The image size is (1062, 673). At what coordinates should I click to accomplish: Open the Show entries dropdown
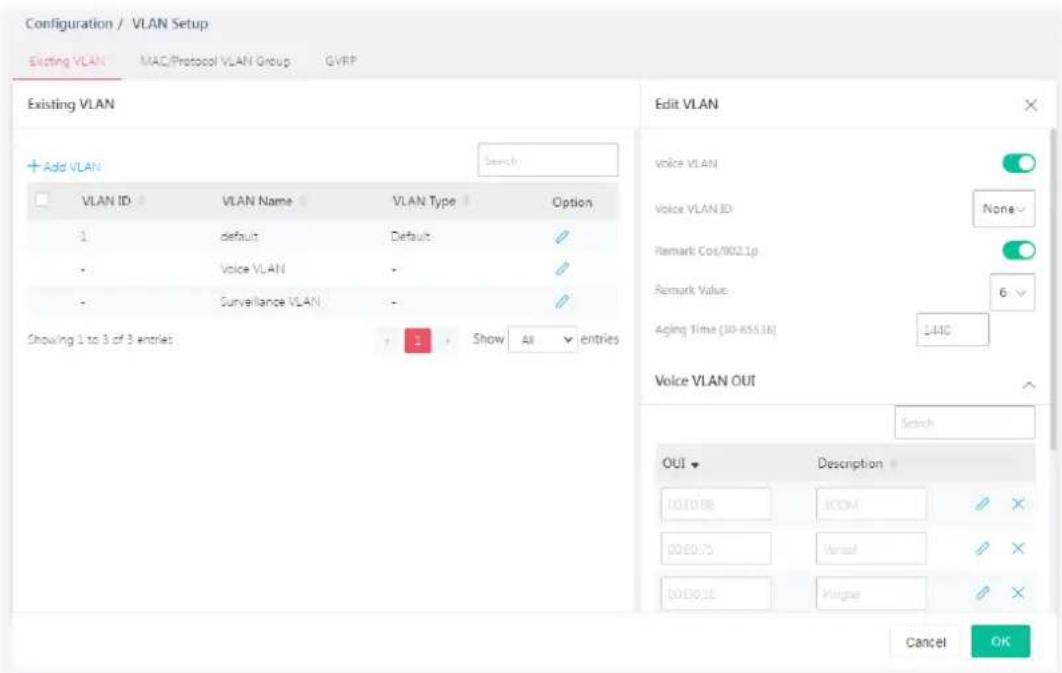coord(543,339)
